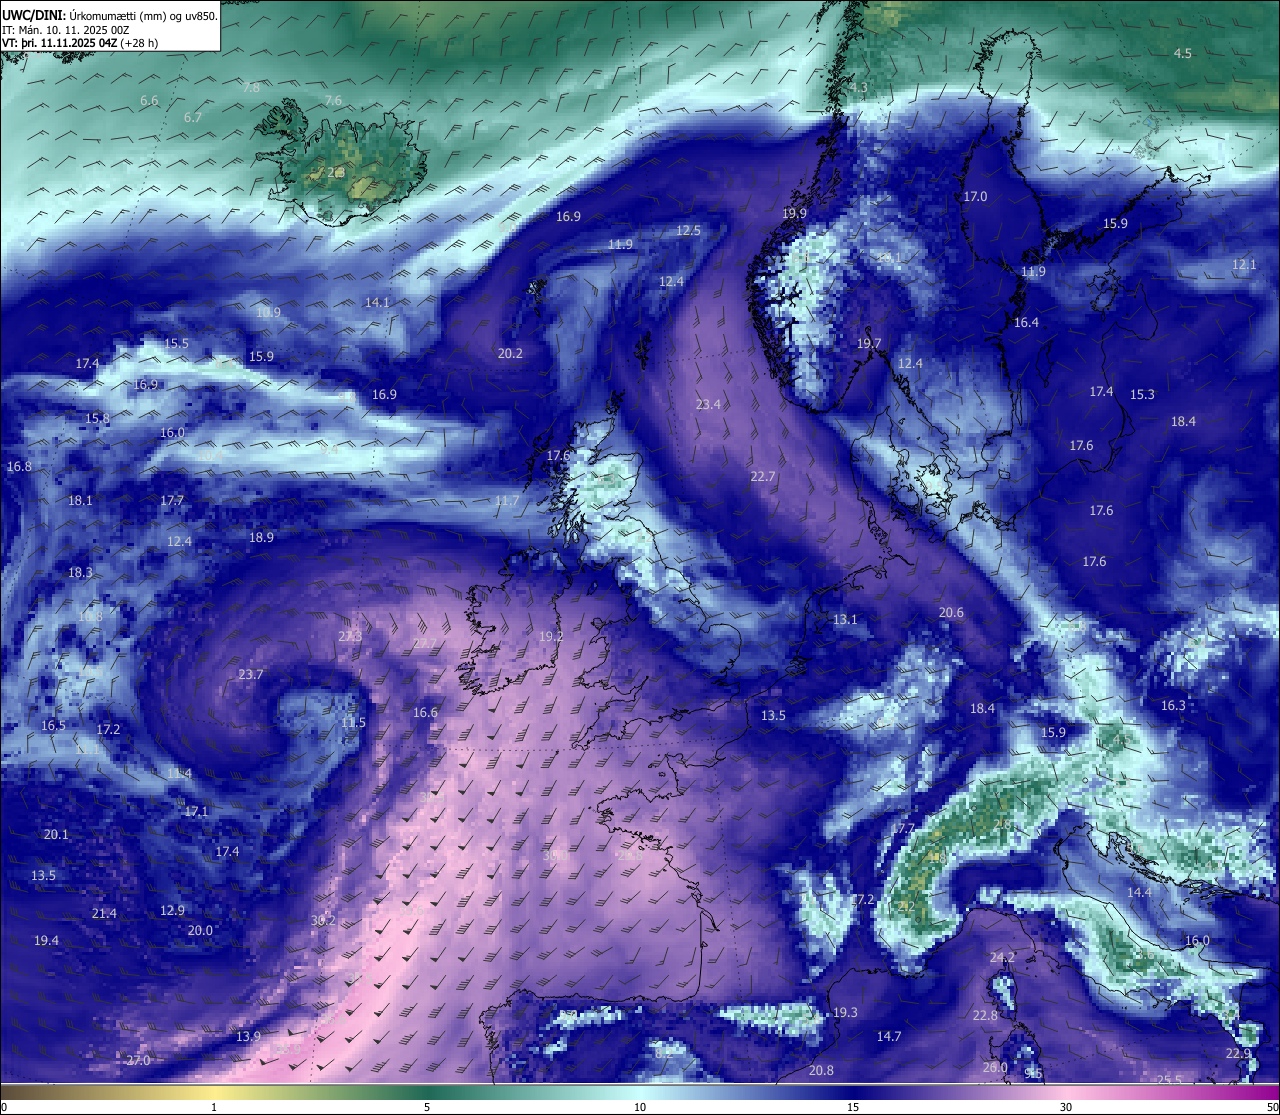Image resolution: width=1280 pixels, height=1115 pixels.
Task: Click the map value 22.7
Action: 763,476
